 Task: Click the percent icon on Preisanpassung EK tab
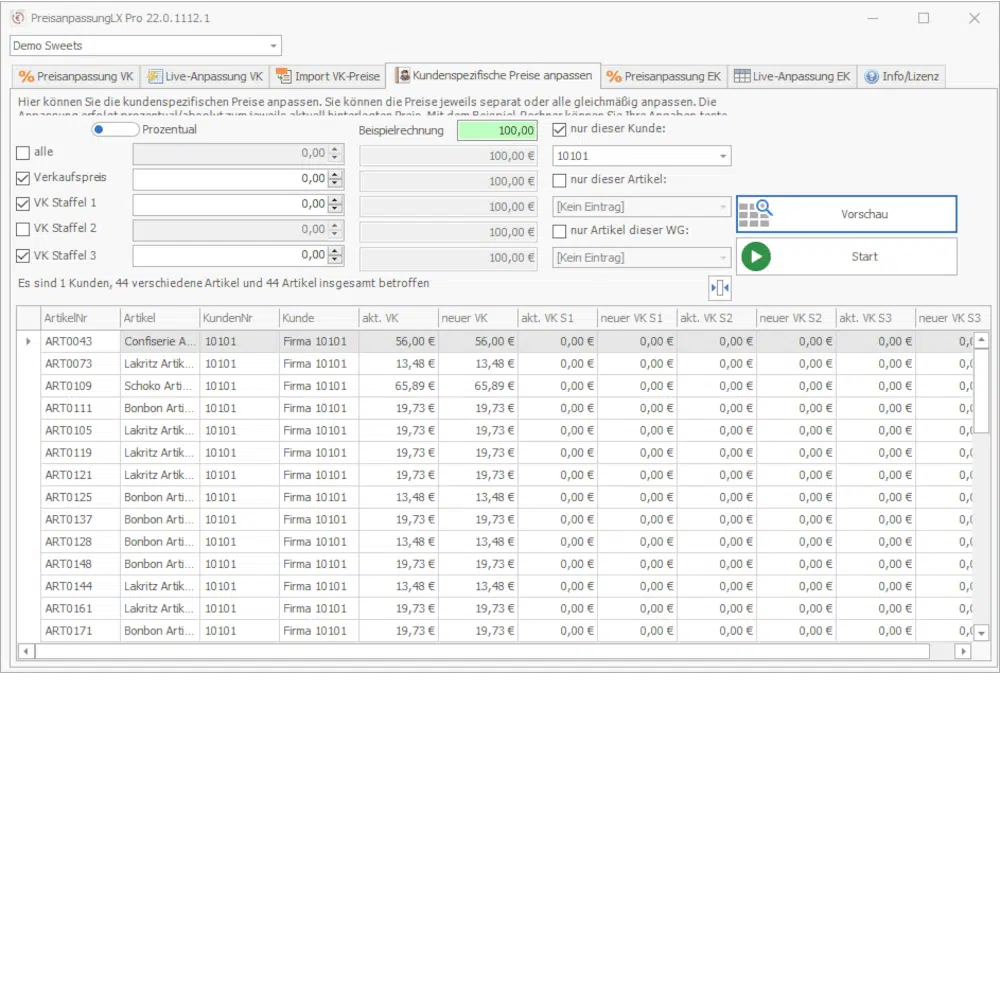click(x=614, y=76)
